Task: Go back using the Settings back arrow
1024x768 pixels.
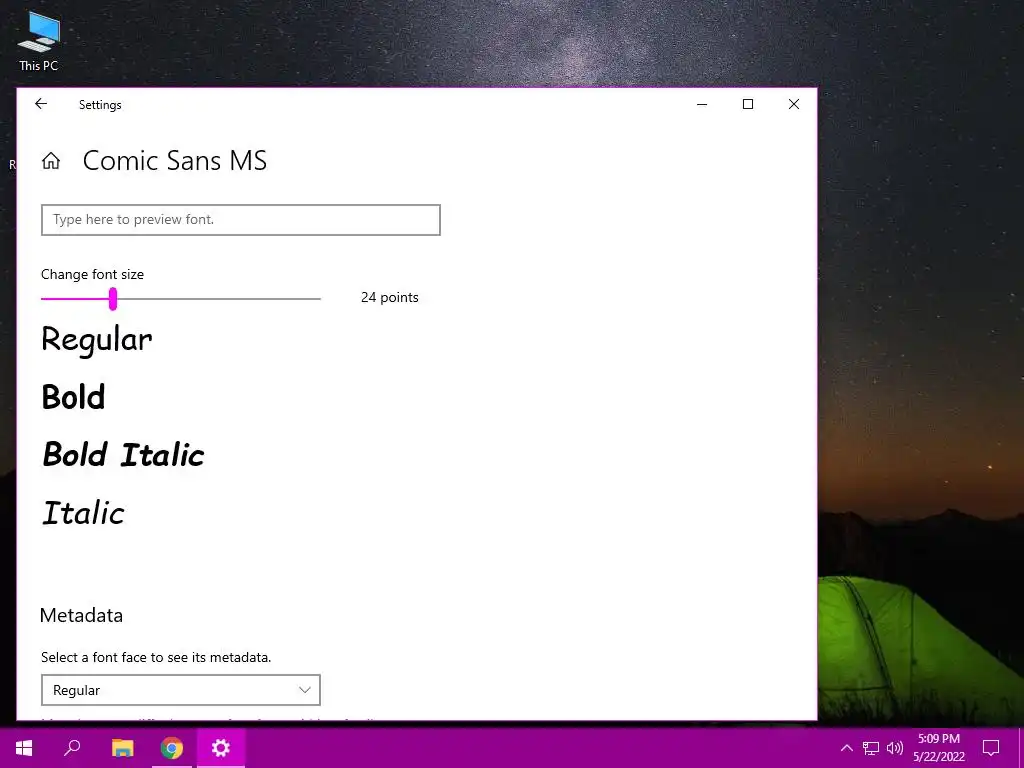Action: point(41,104)
